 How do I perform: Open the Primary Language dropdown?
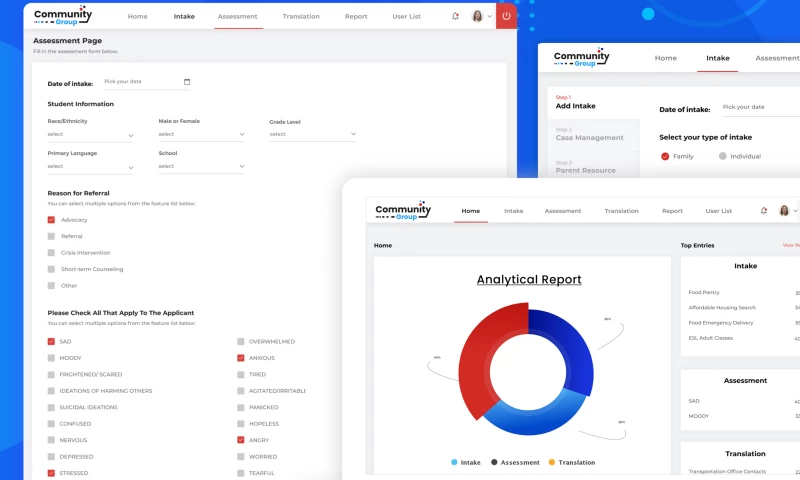pos(90,166)
